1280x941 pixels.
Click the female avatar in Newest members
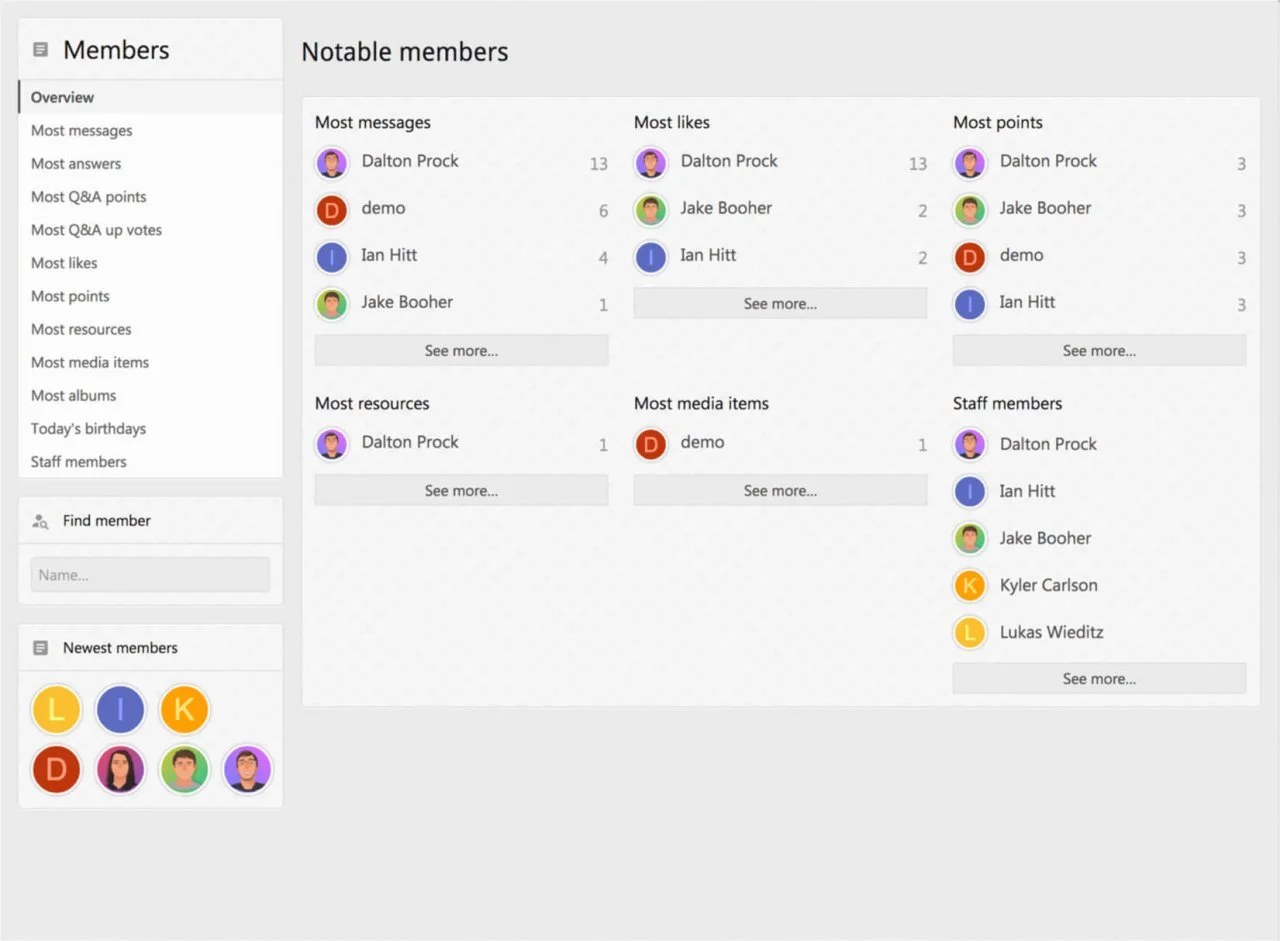pyautogui.click(x=120, y=770)
